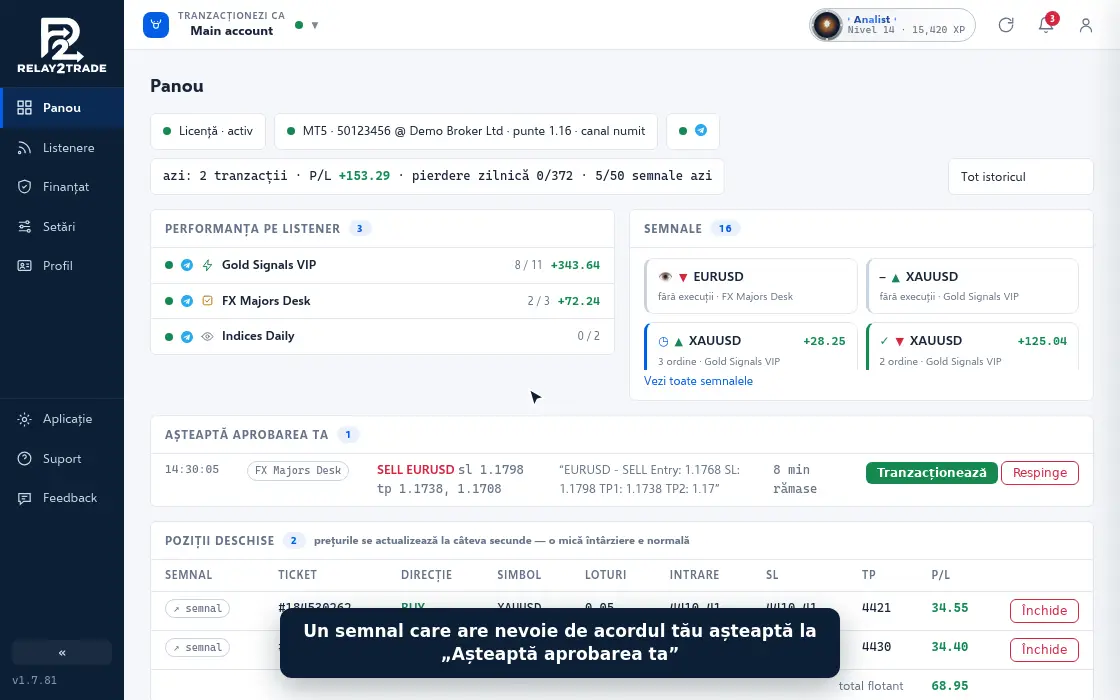Click the lightning icon beside Gold Signals VIP
The height and width of the screenshot is (700, 1120).
click(207, 265)
